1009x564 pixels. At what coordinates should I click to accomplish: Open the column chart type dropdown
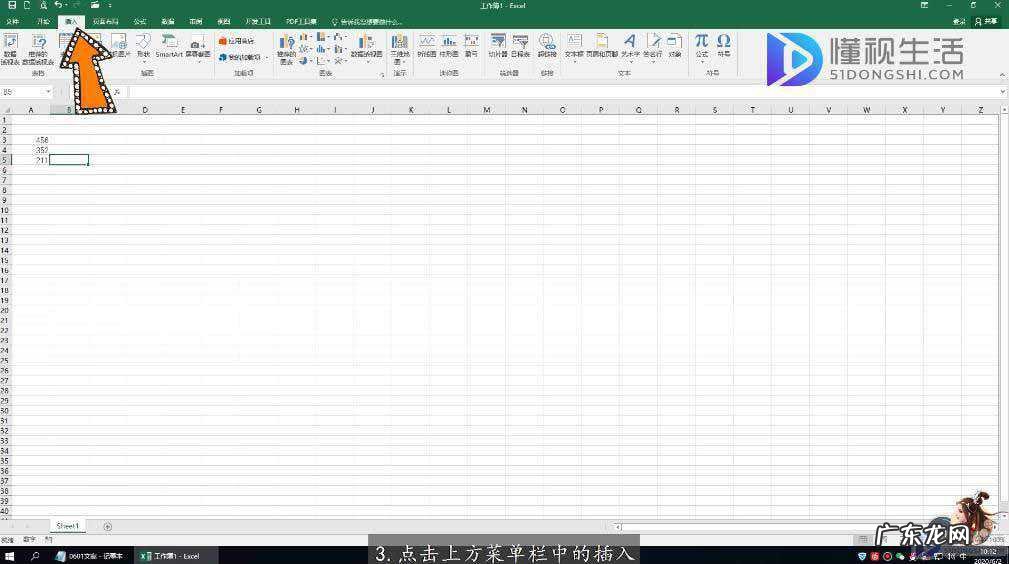click(x=305, y=37)
